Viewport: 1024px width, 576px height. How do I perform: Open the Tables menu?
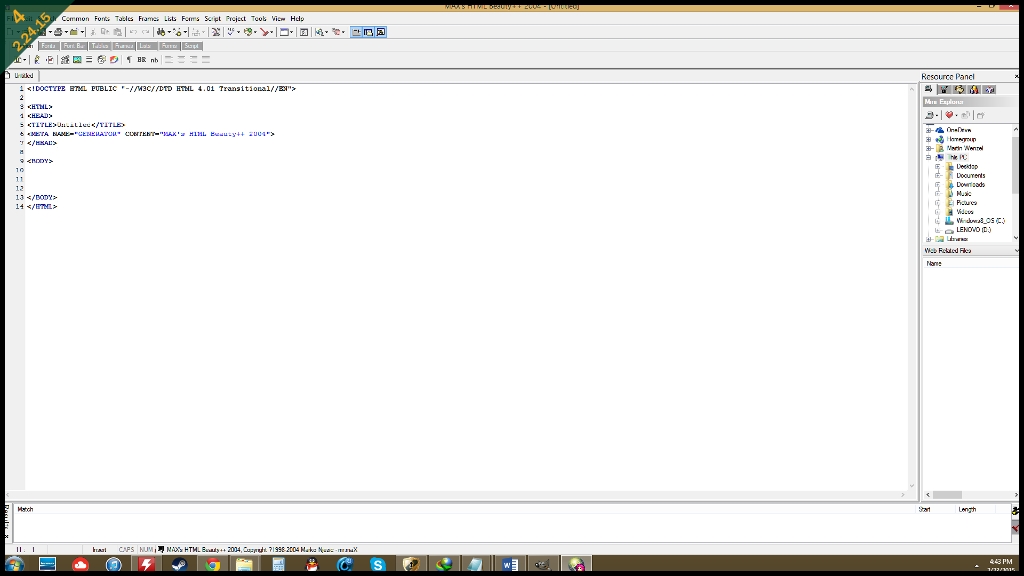coord(124,18)
